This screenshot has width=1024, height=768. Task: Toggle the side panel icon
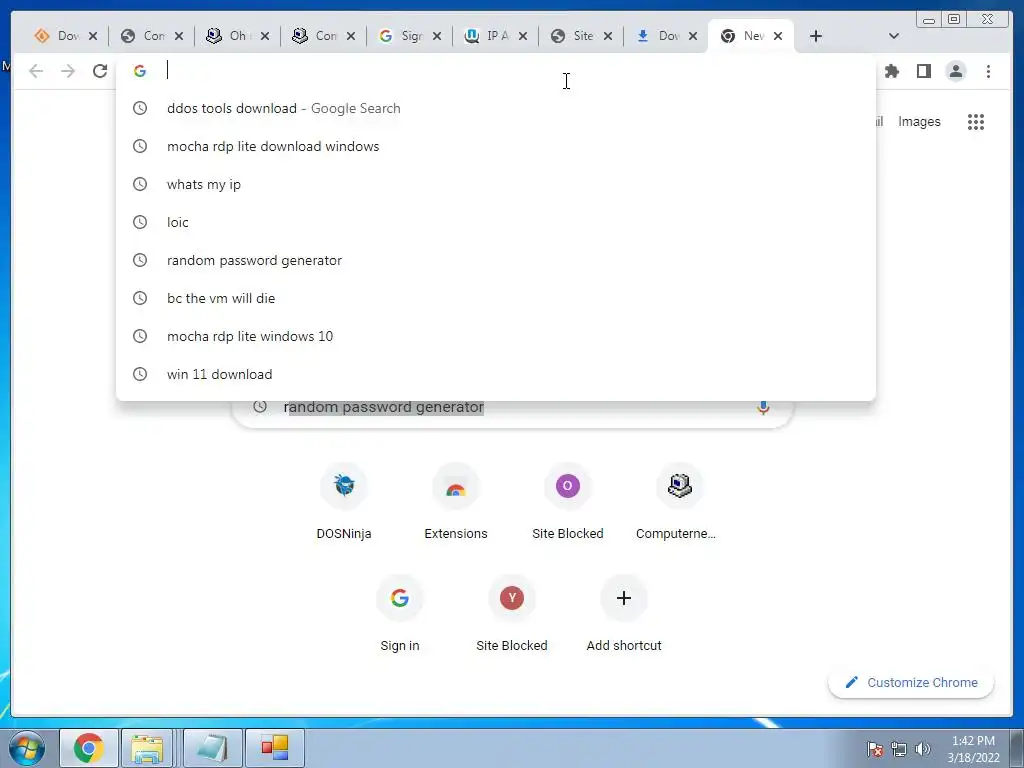923,71
